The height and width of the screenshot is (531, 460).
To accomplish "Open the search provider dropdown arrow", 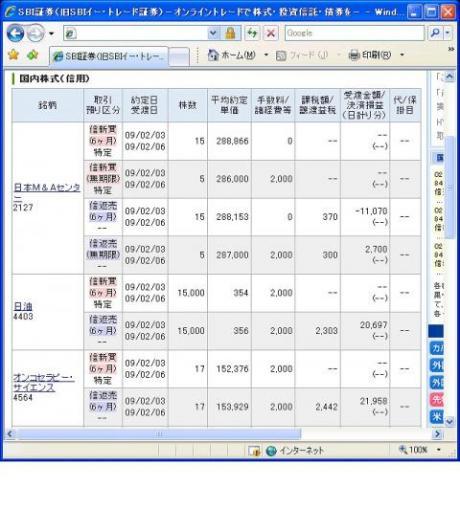I will pos(448,33).
